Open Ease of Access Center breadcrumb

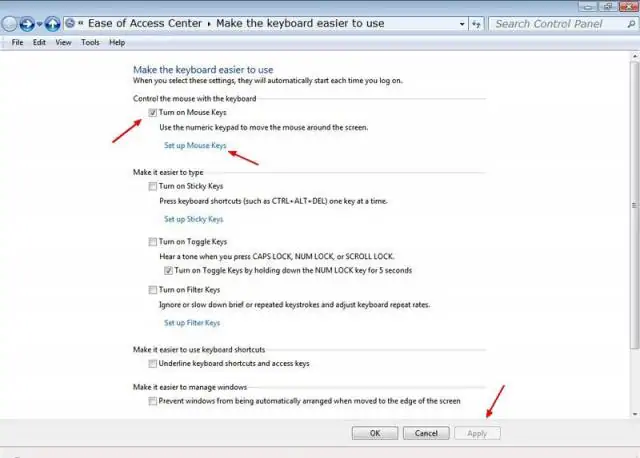pos(145,23)
